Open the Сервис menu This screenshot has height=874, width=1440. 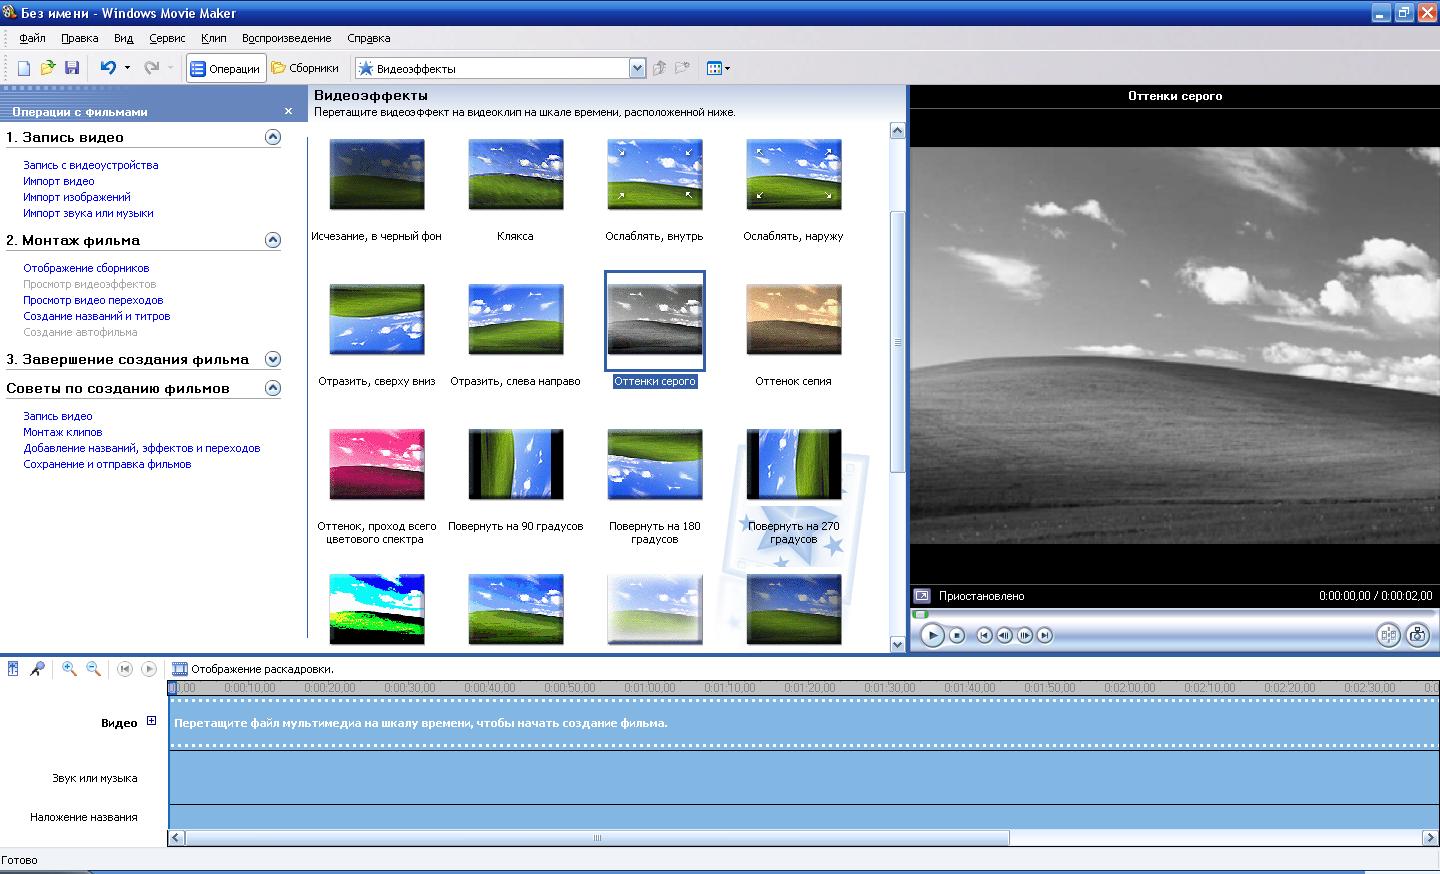(x=167, y=38)
